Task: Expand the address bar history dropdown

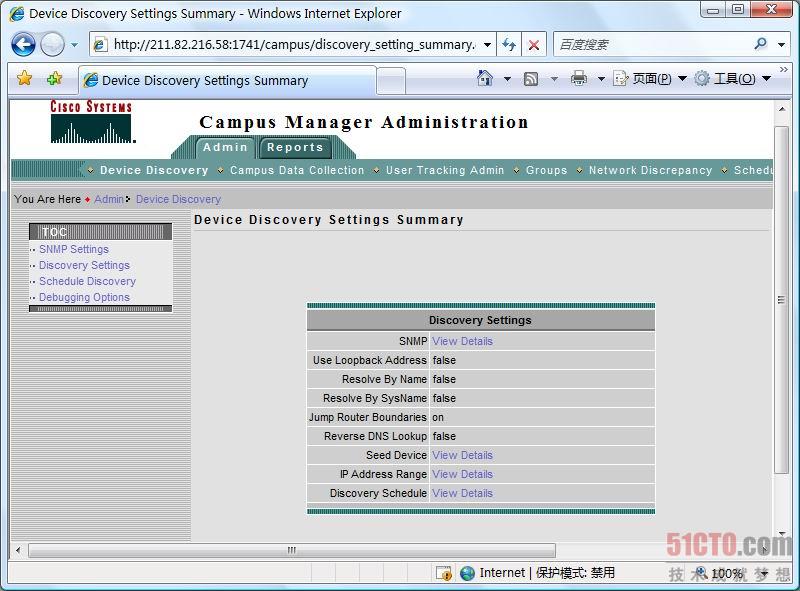Action: click(x=487, y=45)
